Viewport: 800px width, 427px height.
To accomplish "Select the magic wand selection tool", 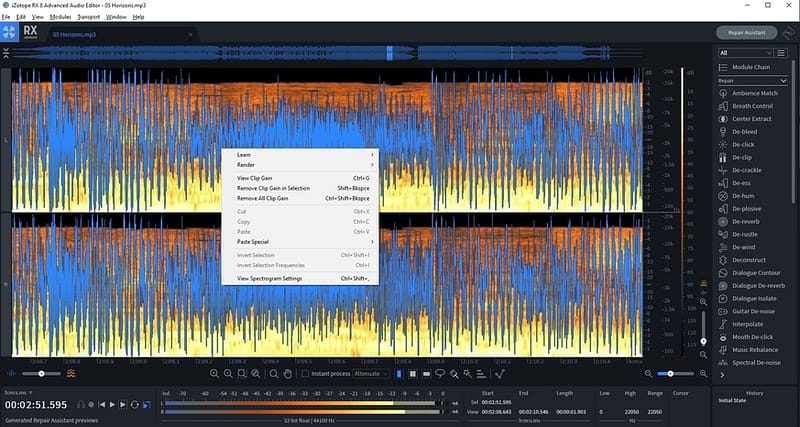I will point(467,374).
